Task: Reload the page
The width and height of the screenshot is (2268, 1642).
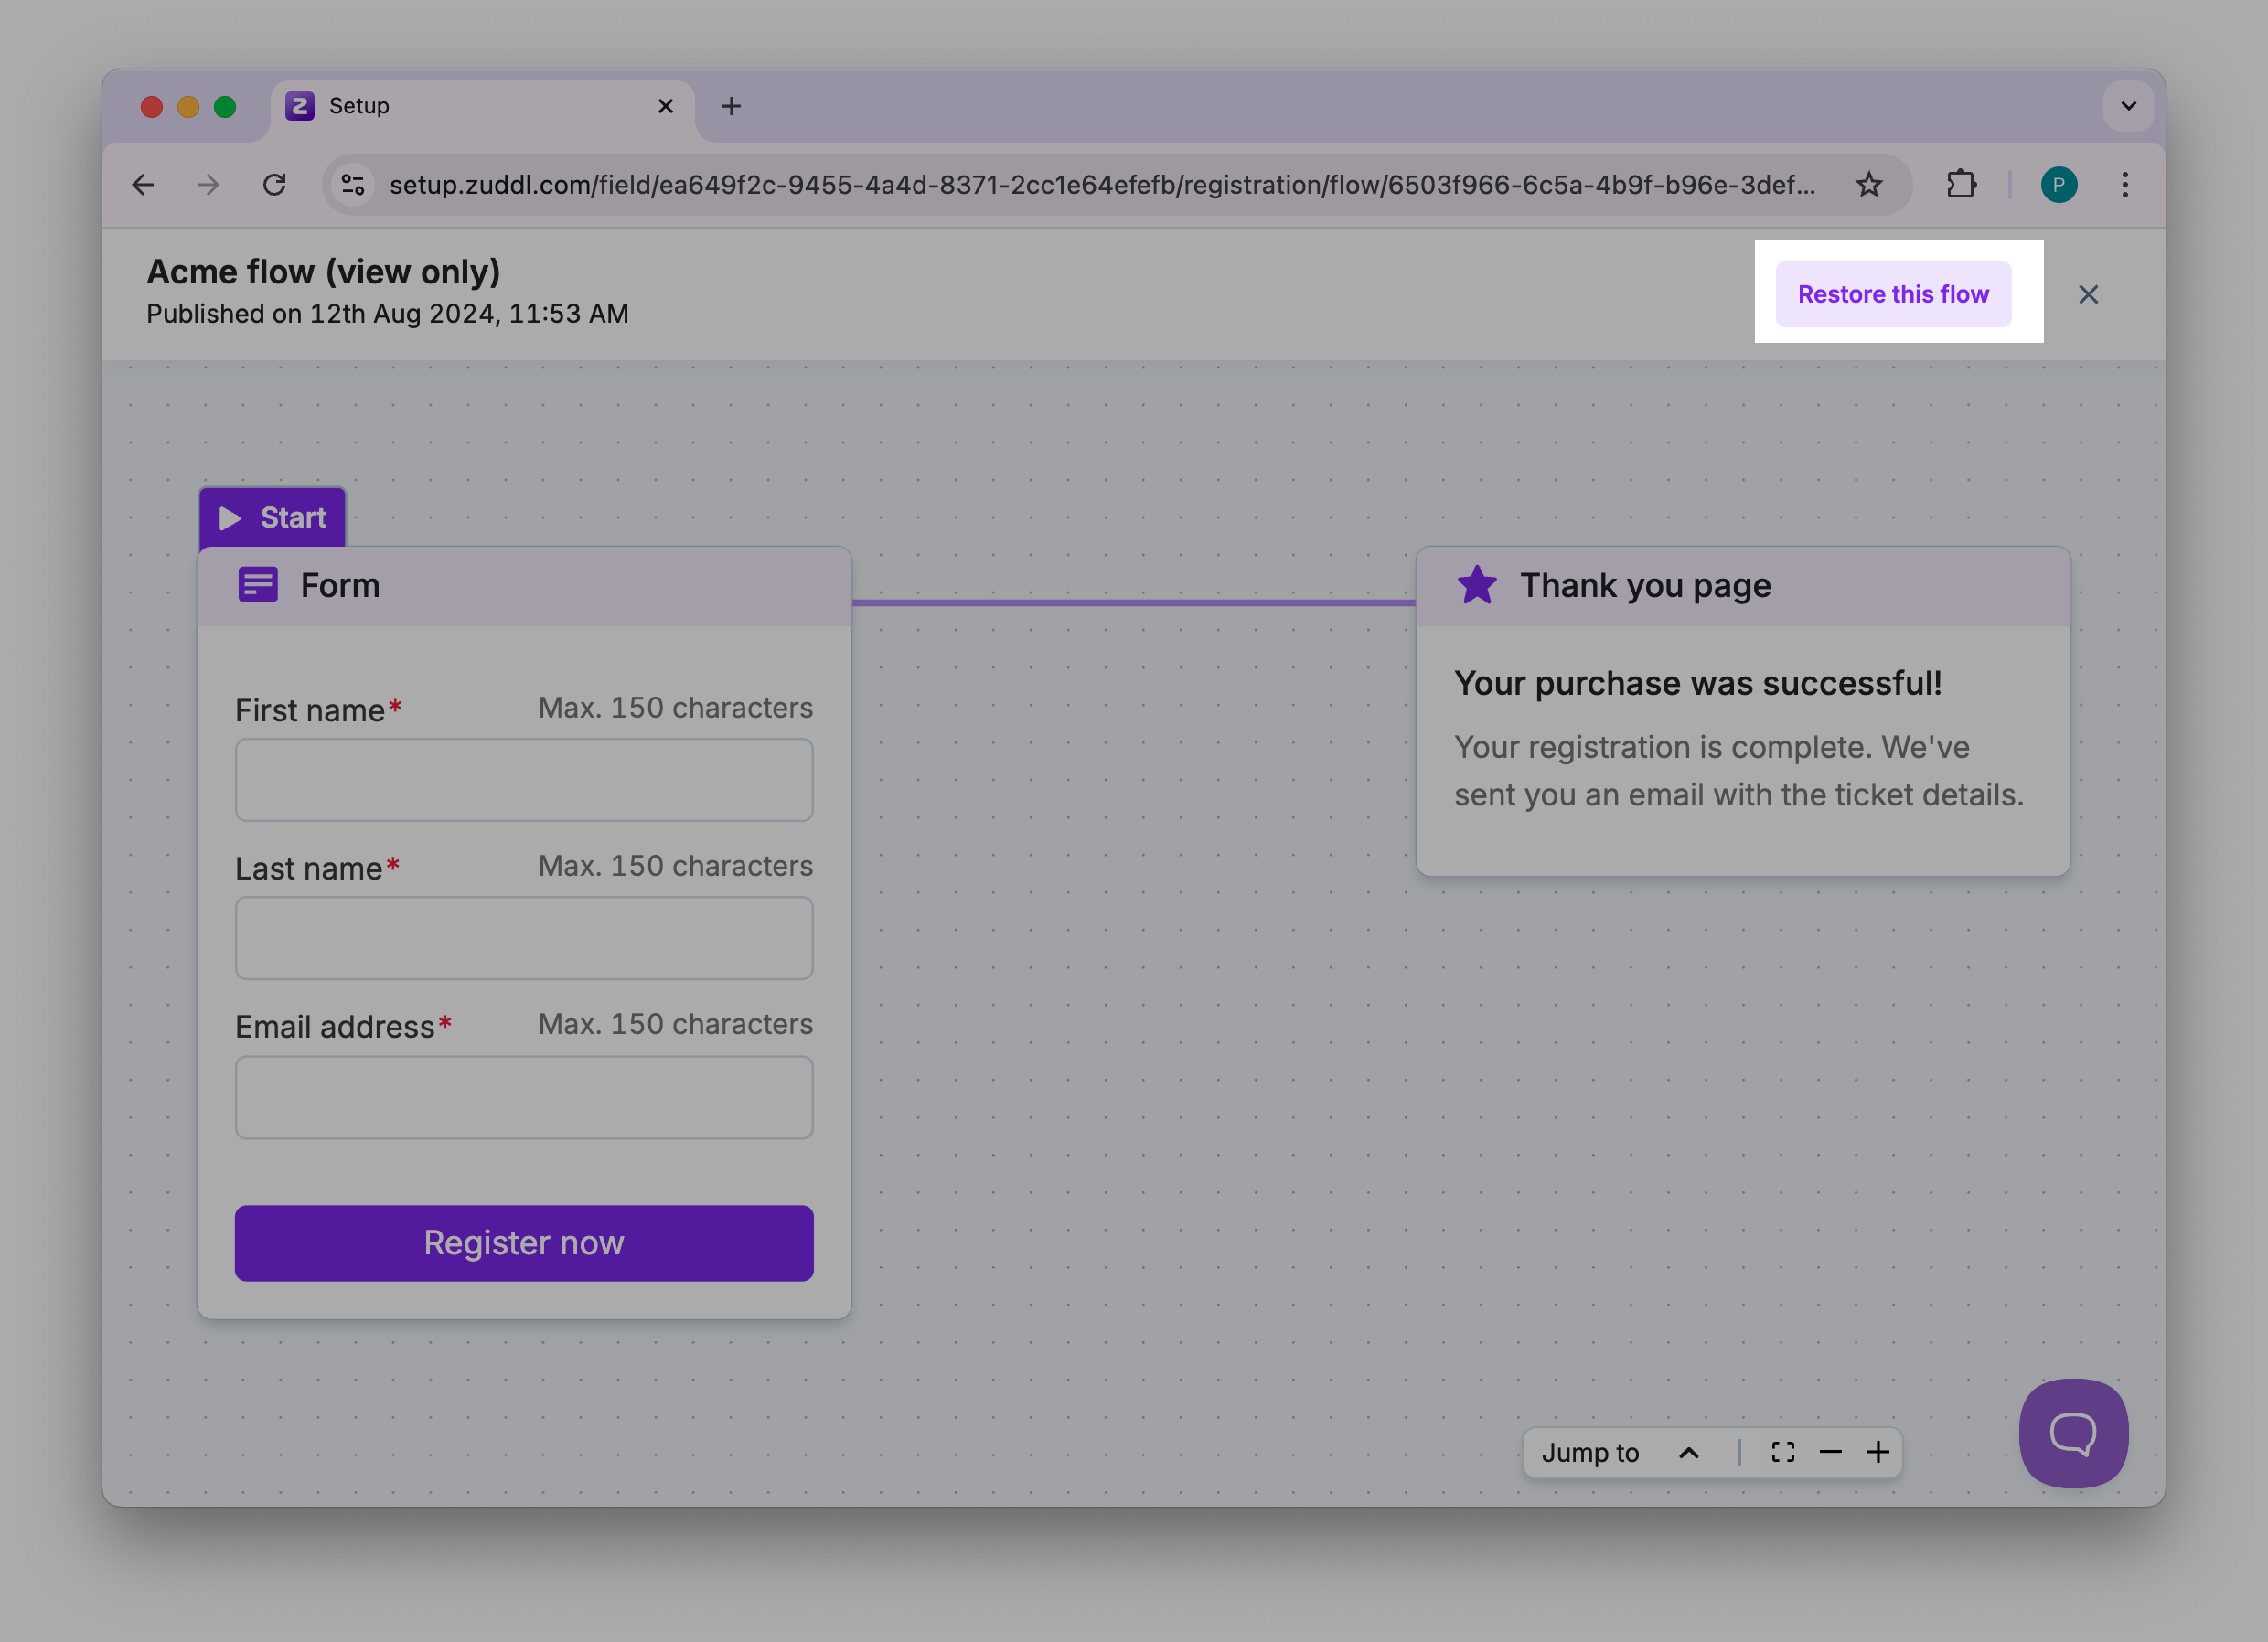Action: coord(274,185)
